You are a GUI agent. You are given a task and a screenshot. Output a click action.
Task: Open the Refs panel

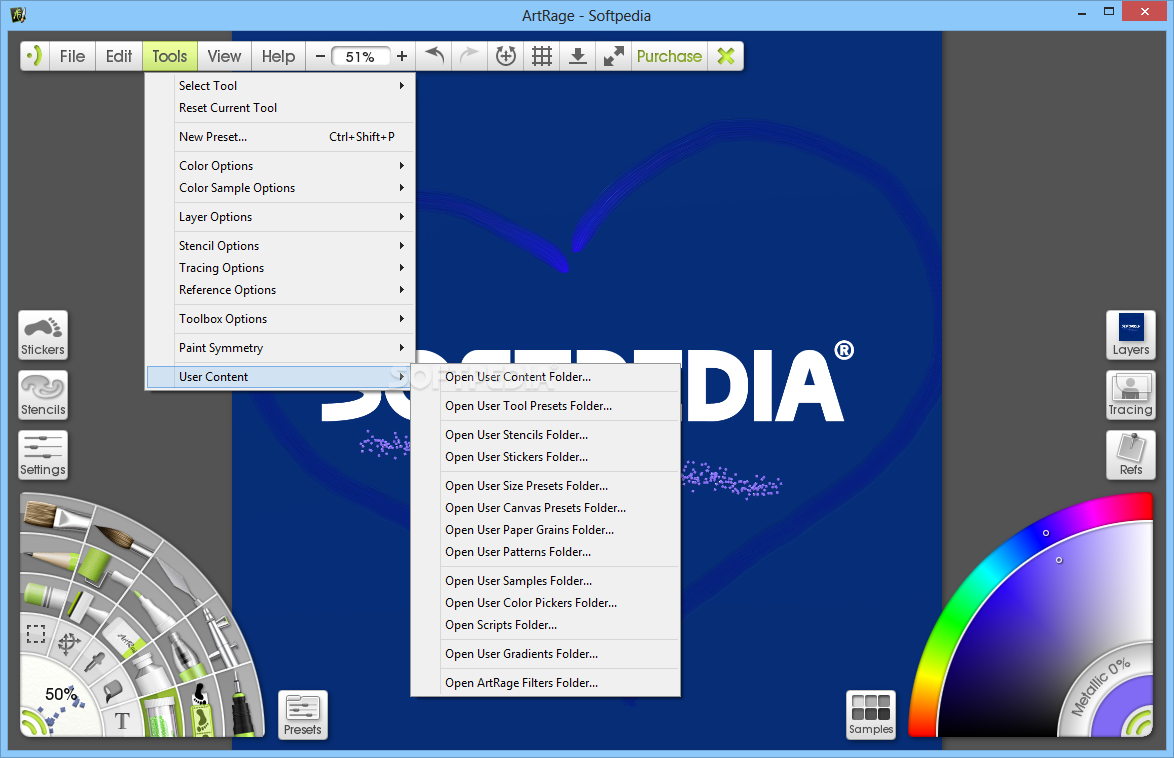[1131, 455]
